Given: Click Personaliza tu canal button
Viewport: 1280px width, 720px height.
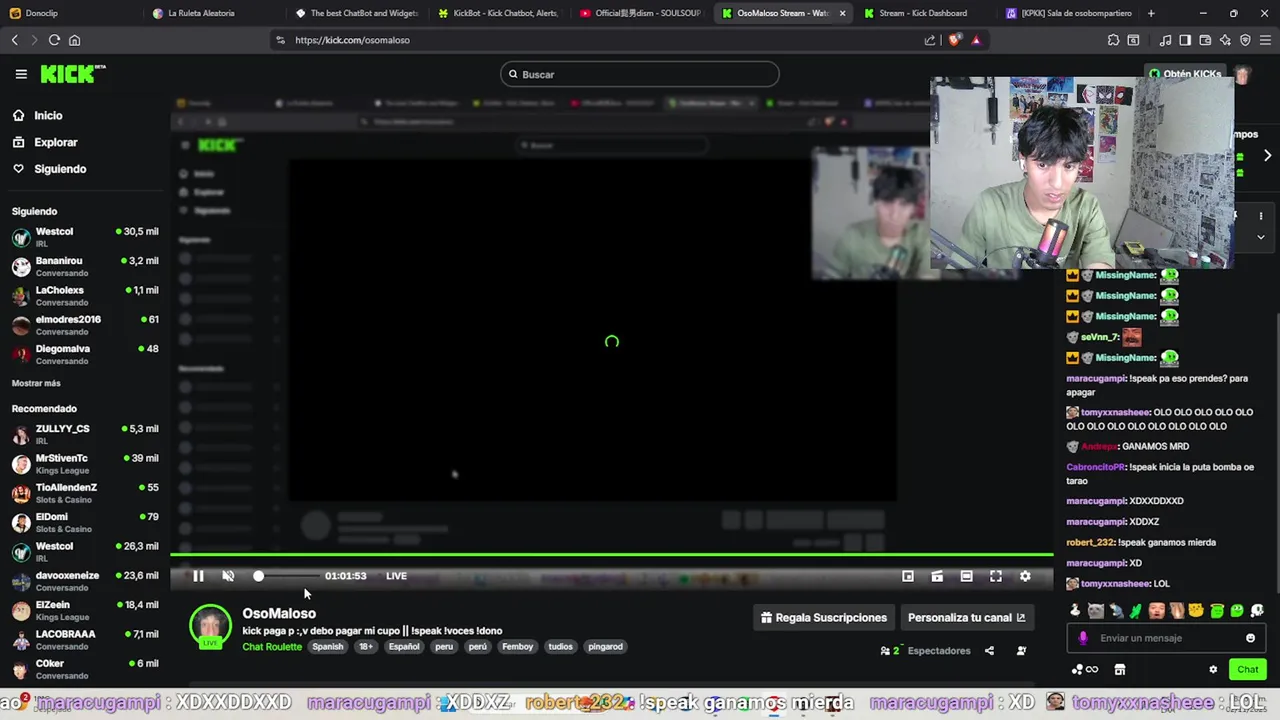Looking at the screenshot, I should click(x=966, y=618).
